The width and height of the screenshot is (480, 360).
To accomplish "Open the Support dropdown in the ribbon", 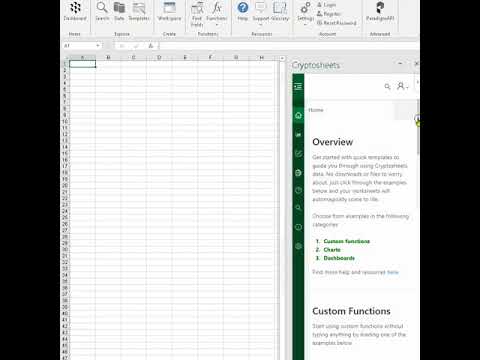I will point(260,14).
